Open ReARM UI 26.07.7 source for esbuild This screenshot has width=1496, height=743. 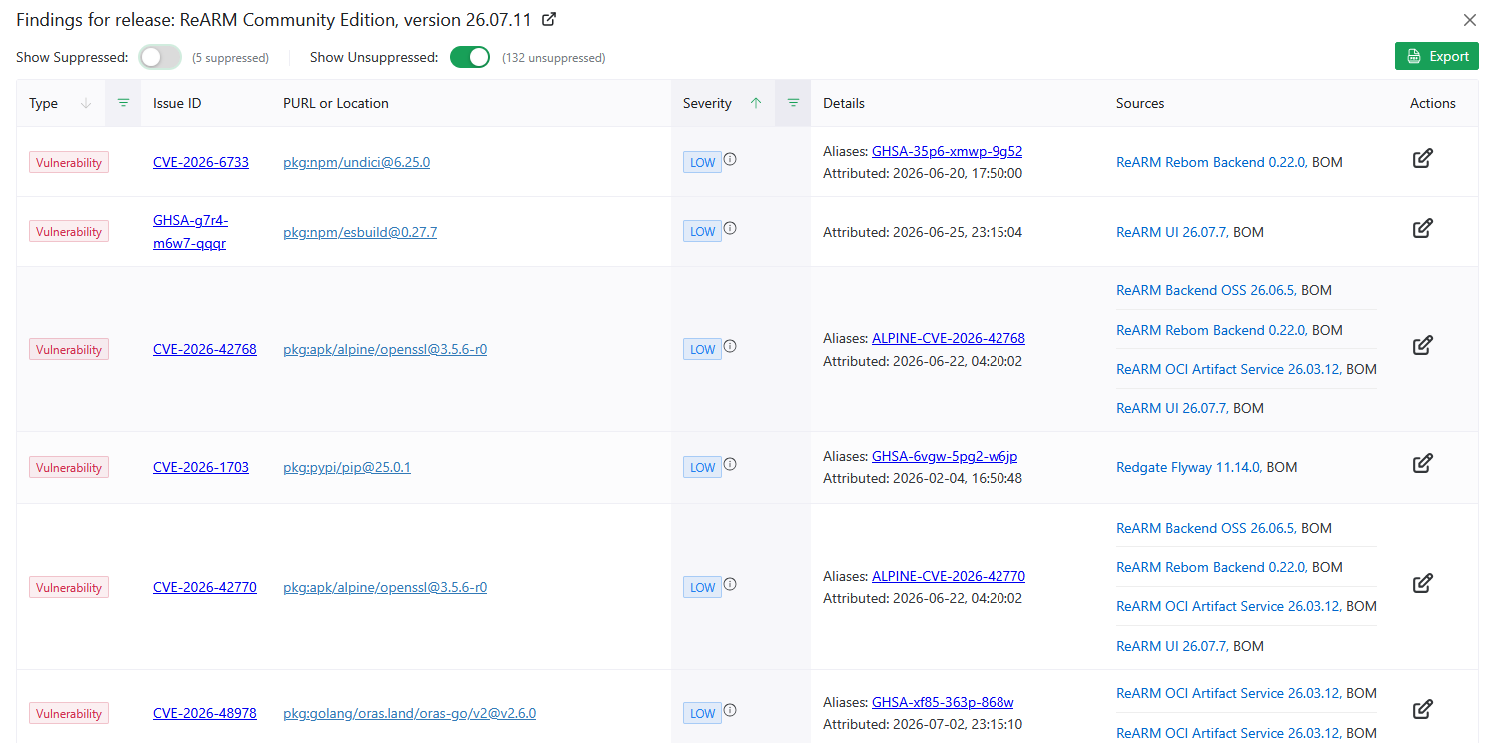(x=1171, y=232)
